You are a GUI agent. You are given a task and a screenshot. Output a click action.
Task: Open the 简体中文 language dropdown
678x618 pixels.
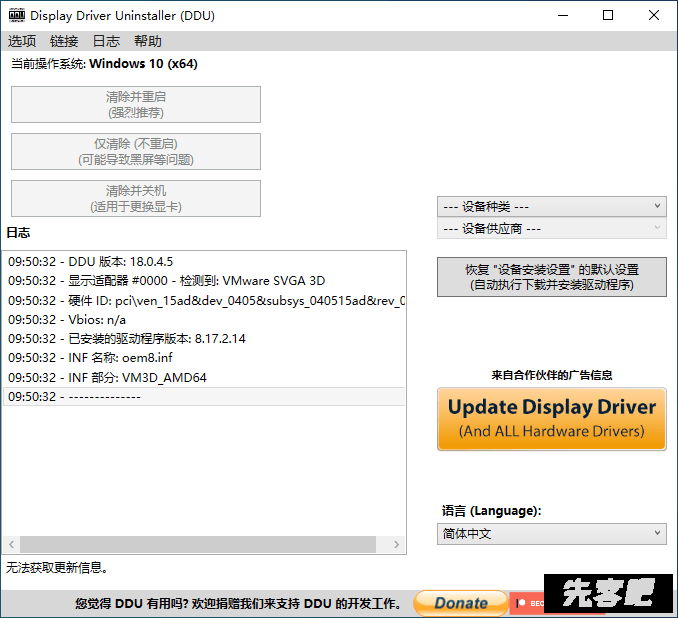click(551, 534)
